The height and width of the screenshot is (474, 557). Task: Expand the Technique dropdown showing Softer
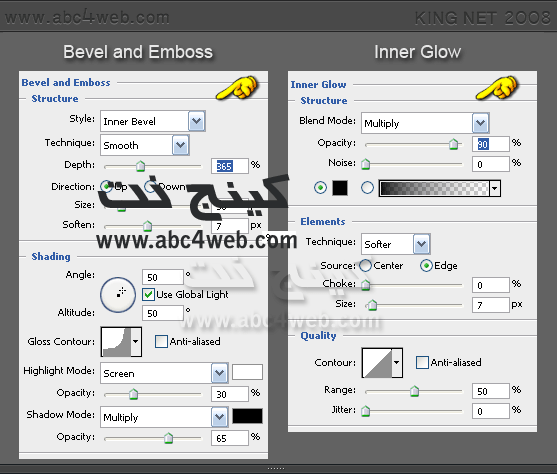tap(396, 244)
